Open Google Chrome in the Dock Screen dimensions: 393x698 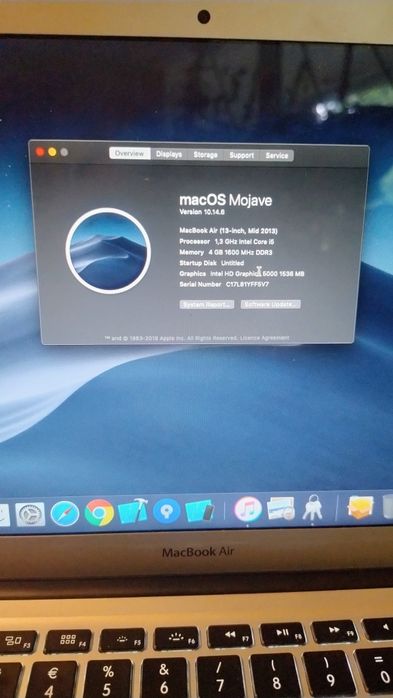[99, 512]
